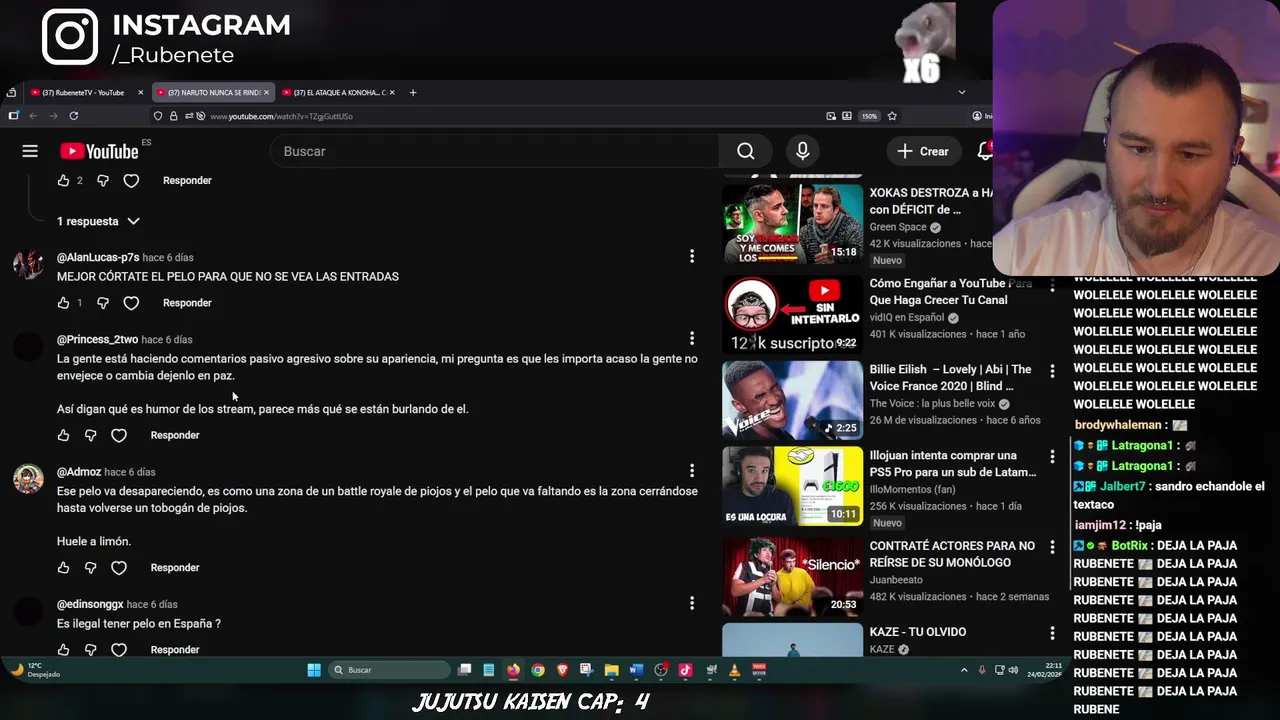Reply to the Admoz comment
The height and width of the screenshot is (720, 1280).
point(175,568)
